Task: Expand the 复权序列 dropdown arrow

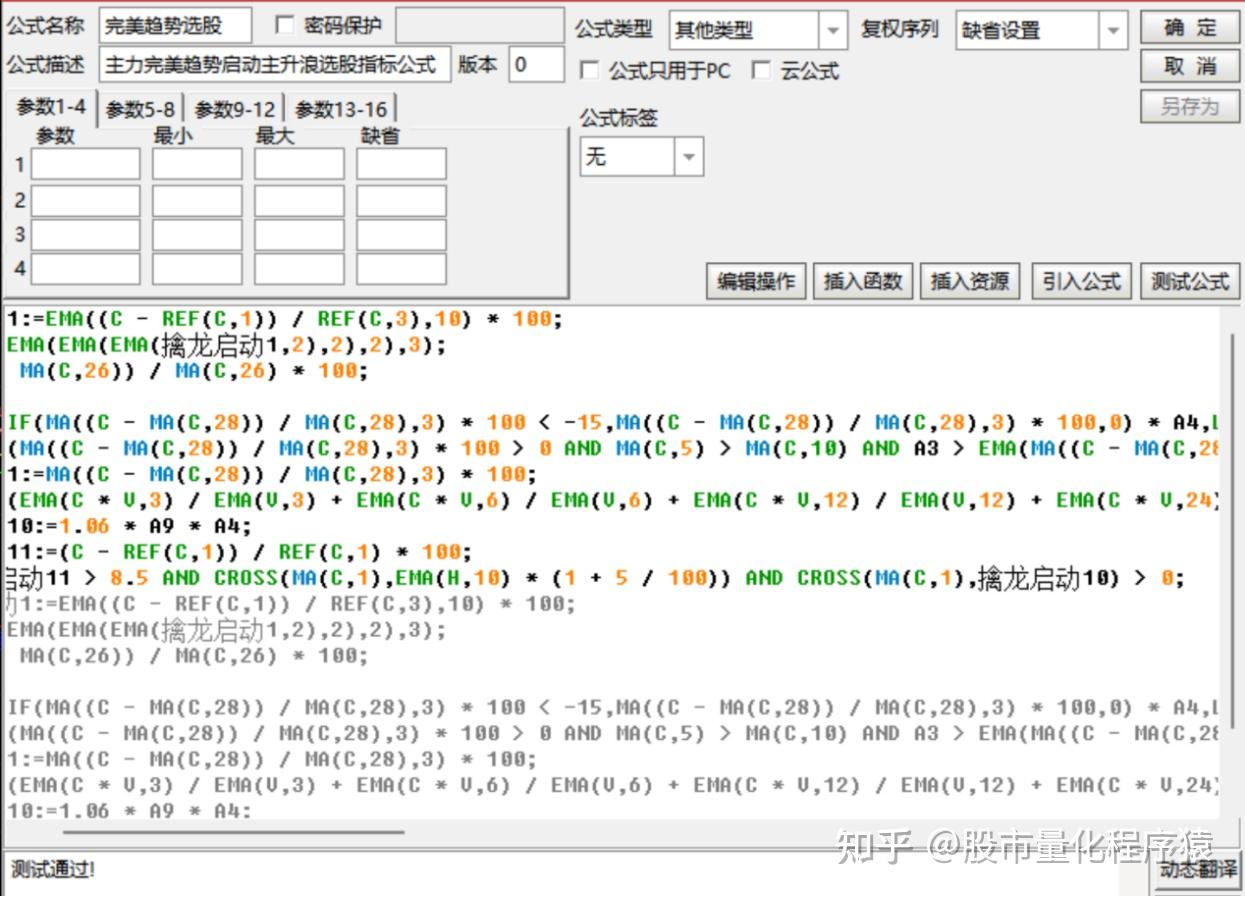Action: coord(1114,31)
